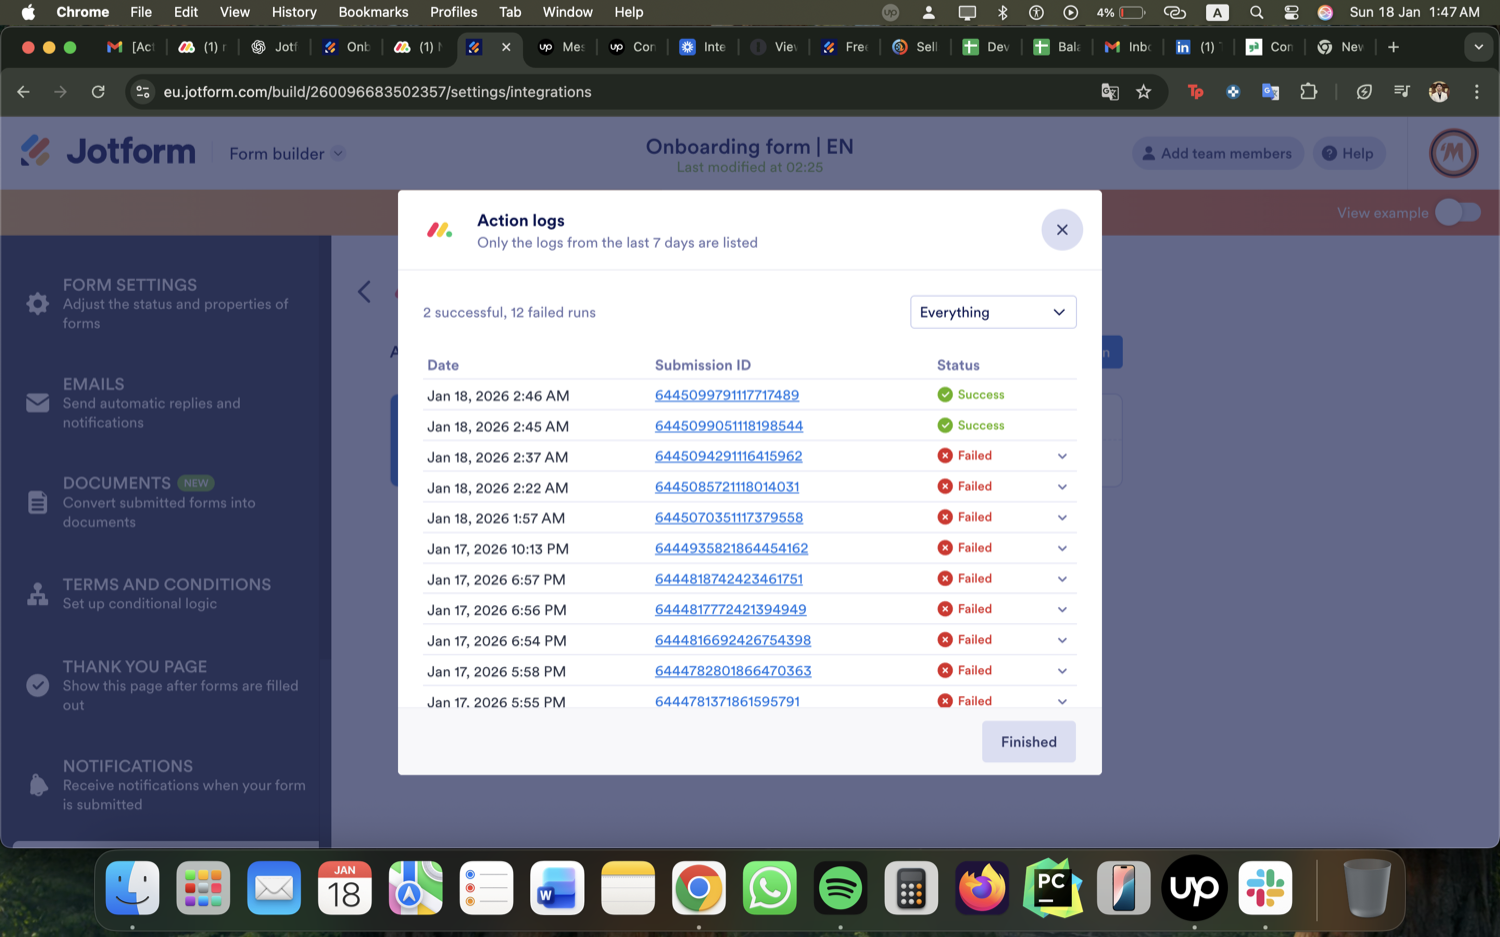Expand failed log from 2:37 AM
Image resolution: width=1500 pixels, height=937 pixels.
pos(1062,456)
